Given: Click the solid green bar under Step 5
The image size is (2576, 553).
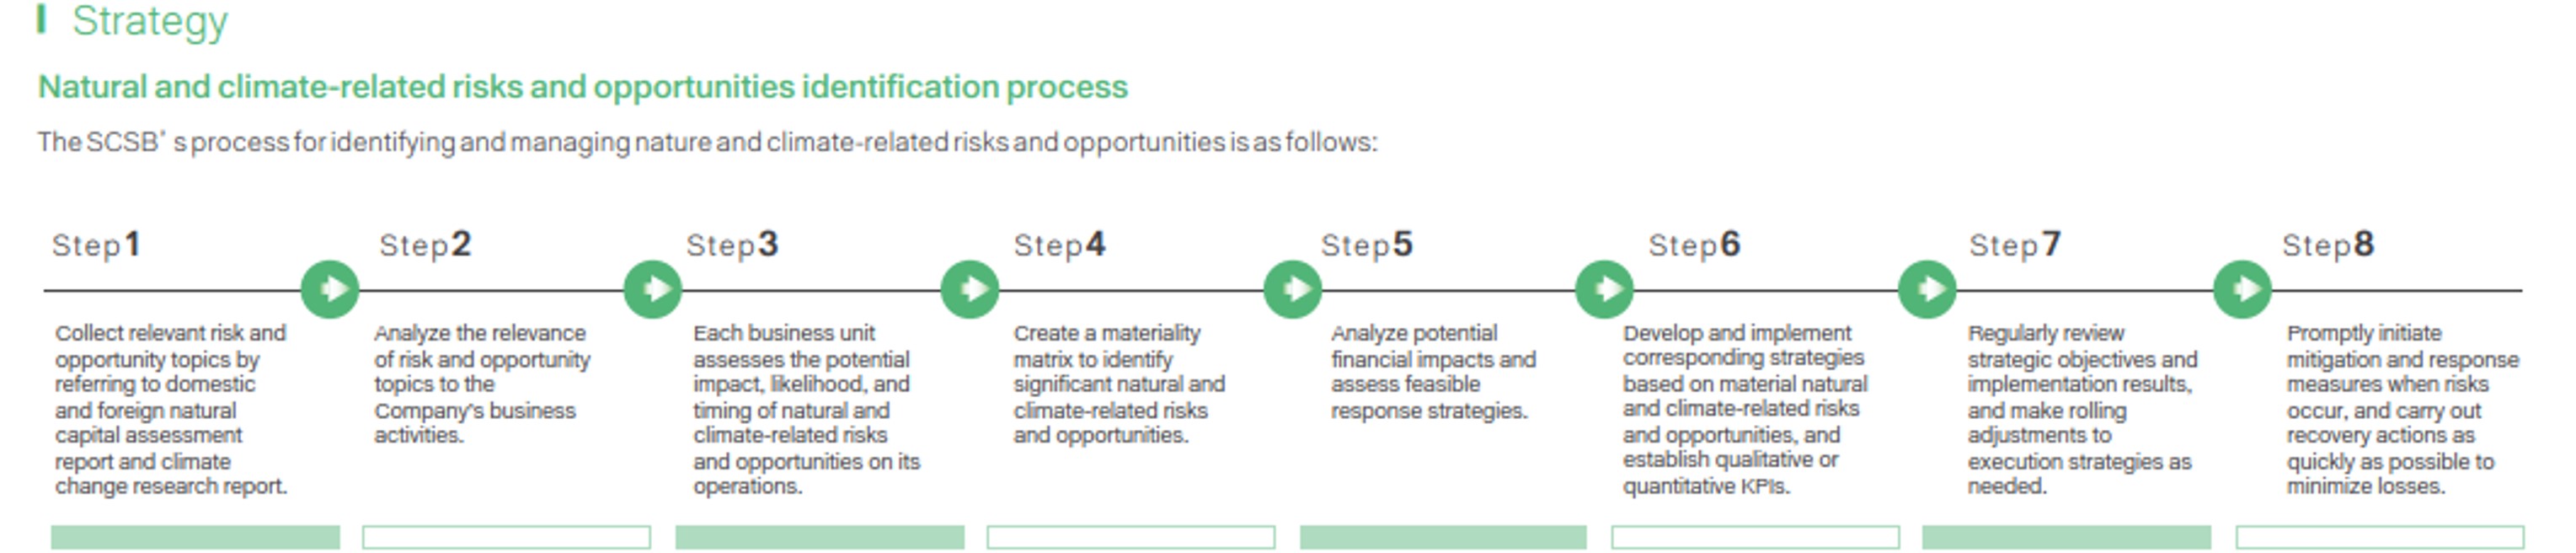Looking at the screenshot, I should [1443, 537].
